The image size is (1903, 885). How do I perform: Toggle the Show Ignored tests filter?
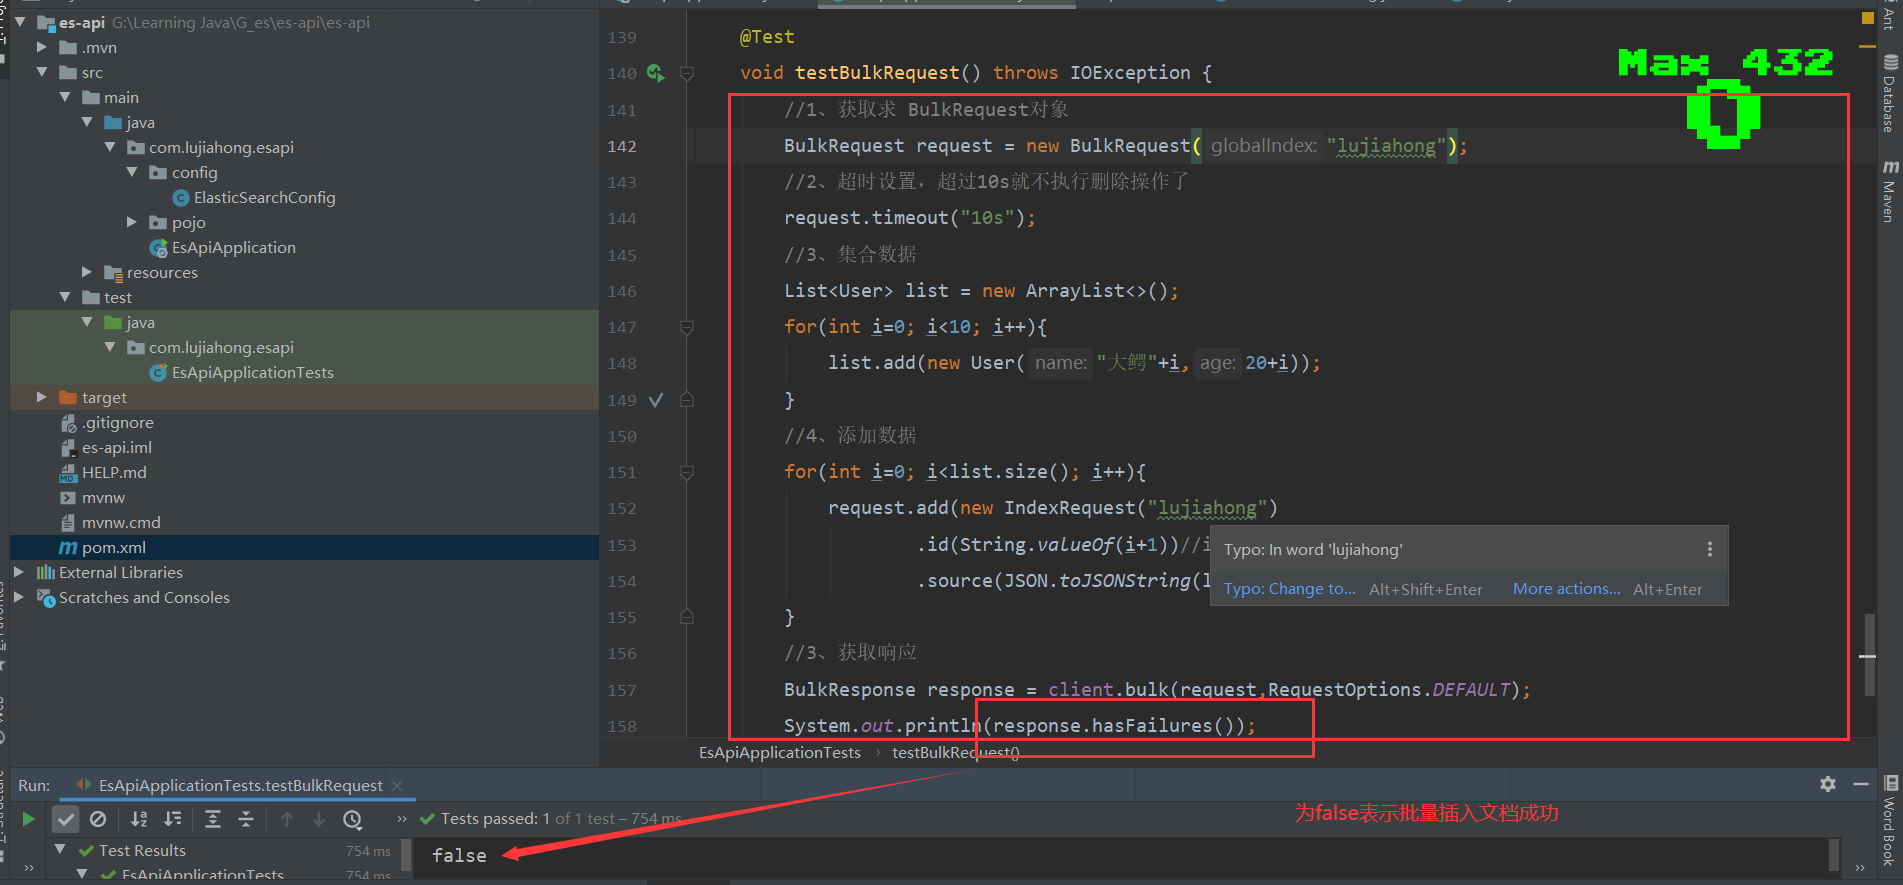click(98, 819)
